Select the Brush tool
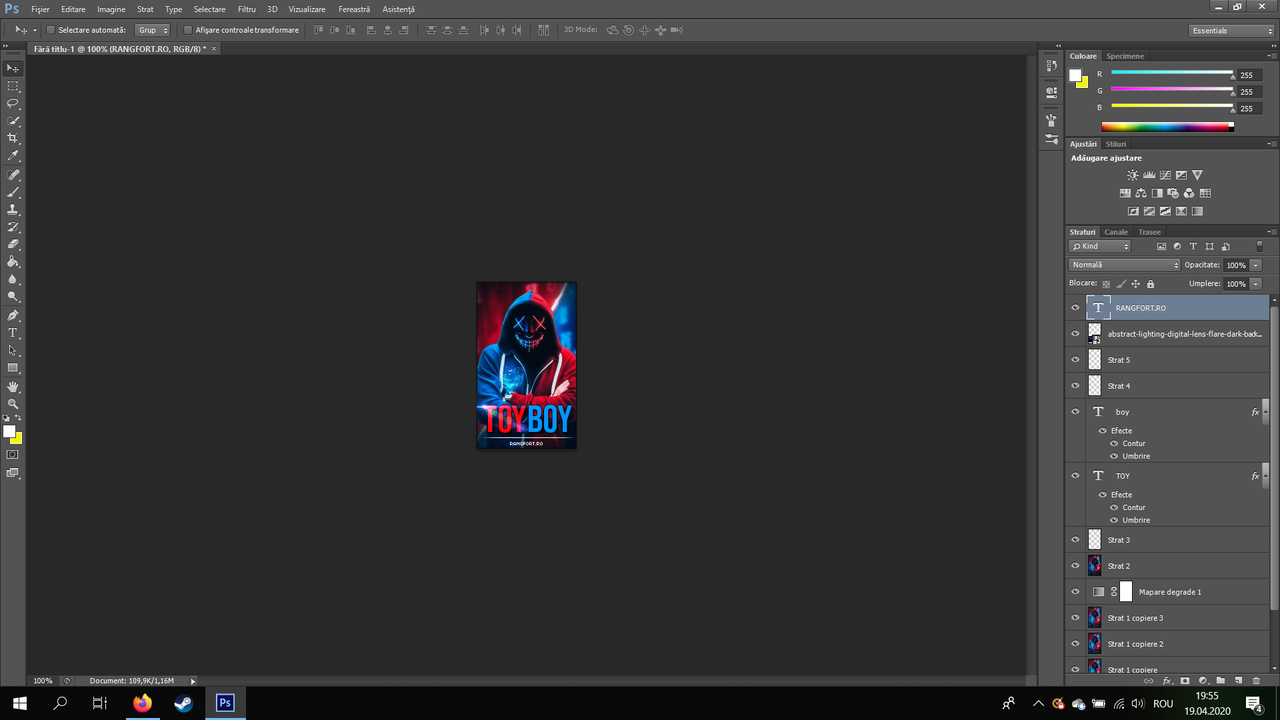 point(13,192)
